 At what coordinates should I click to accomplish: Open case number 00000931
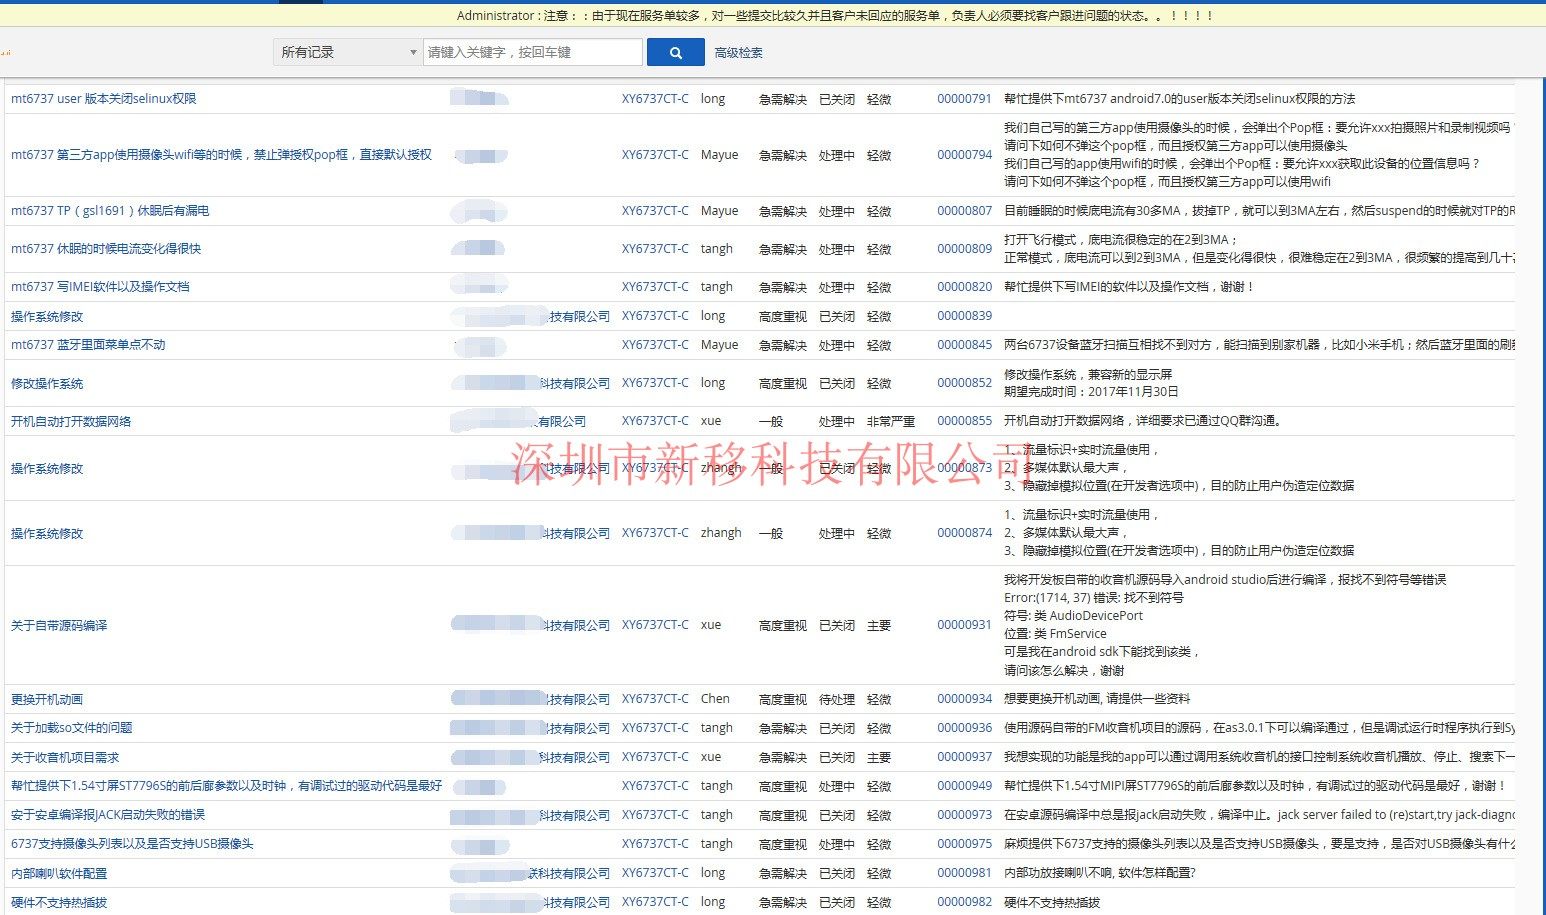964,625
